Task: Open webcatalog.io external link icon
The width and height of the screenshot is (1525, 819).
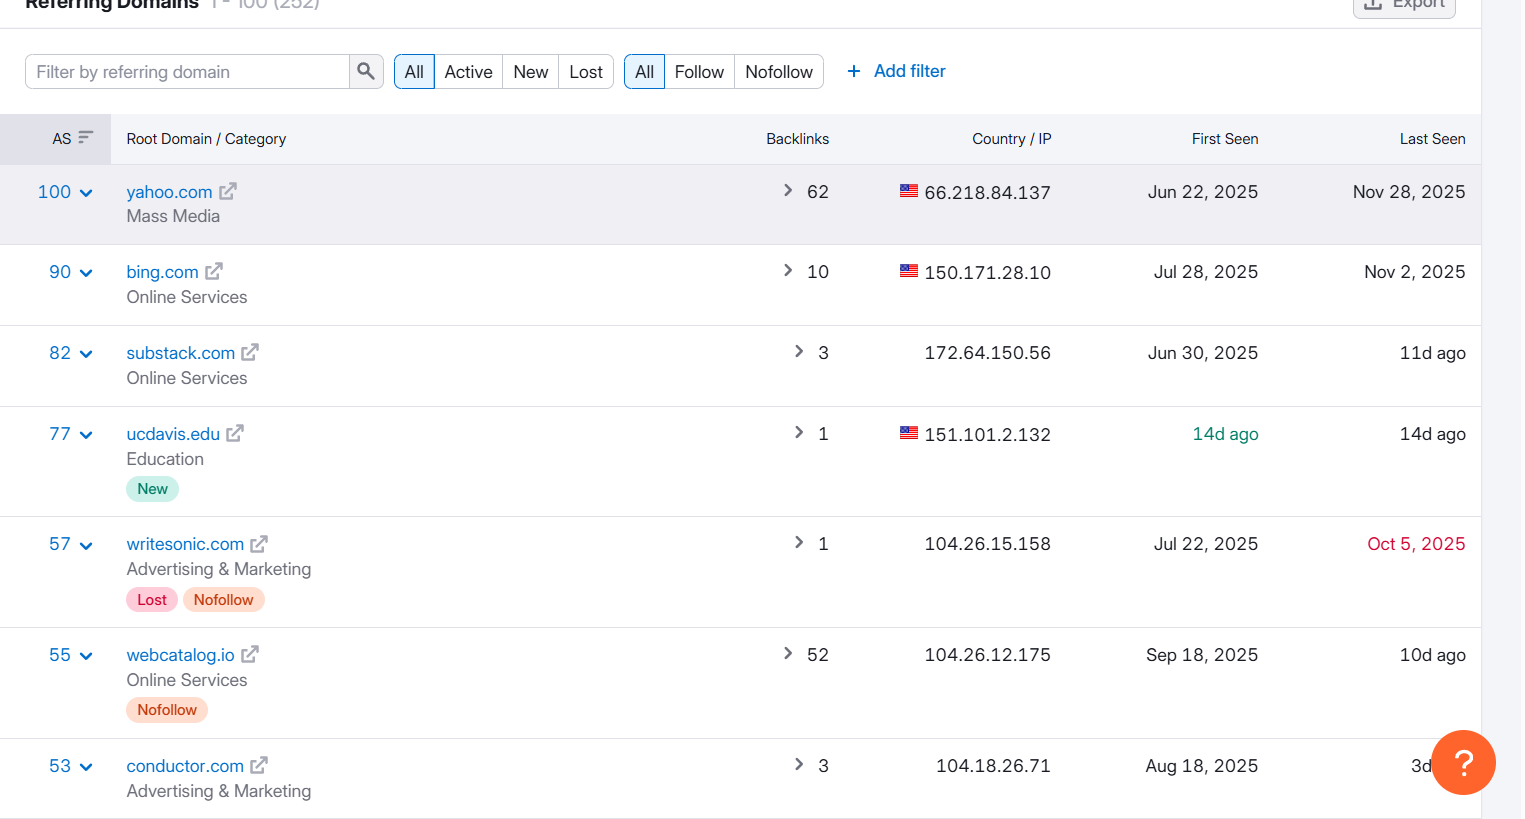Action: coord(250,654)
